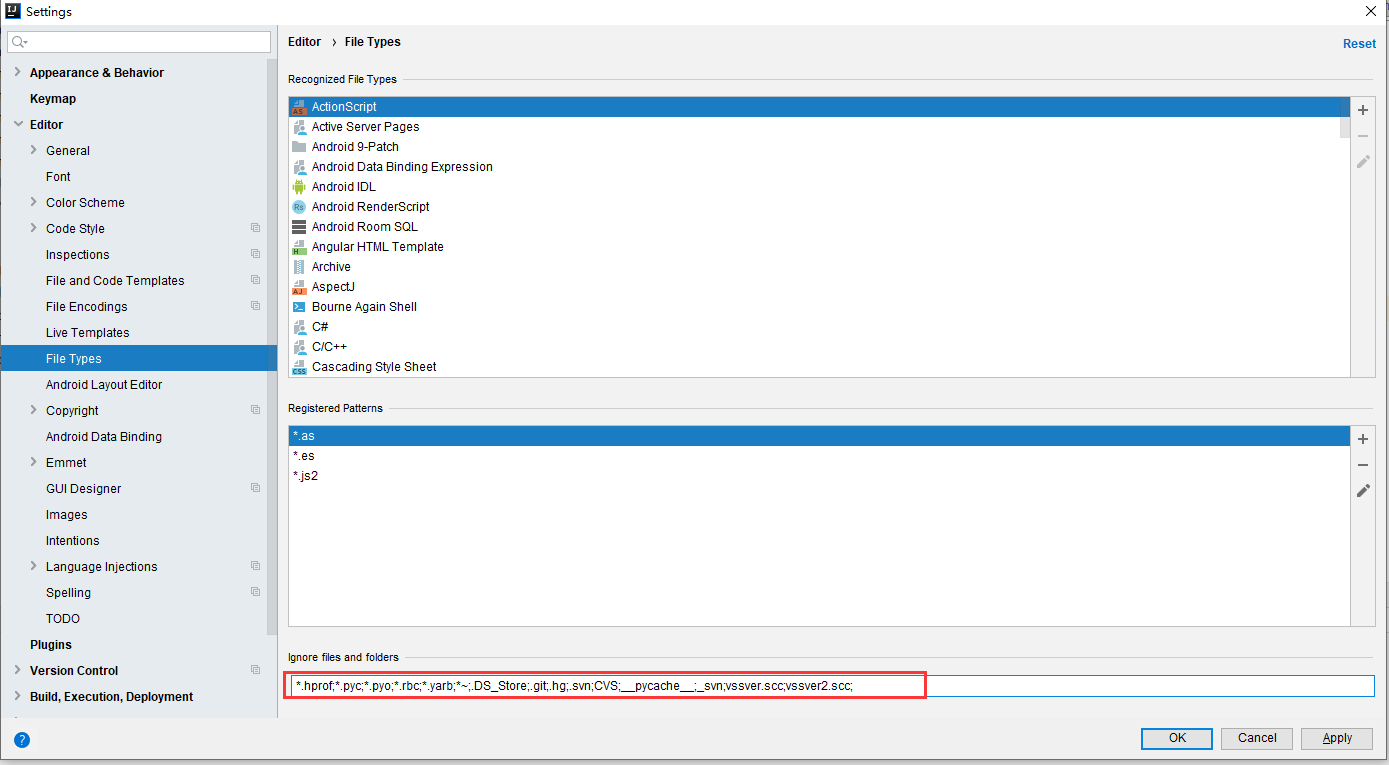Screen dimensions: 1389x765
Task: Open the Live Templates settings page
Action: click(x=88, y=333)
